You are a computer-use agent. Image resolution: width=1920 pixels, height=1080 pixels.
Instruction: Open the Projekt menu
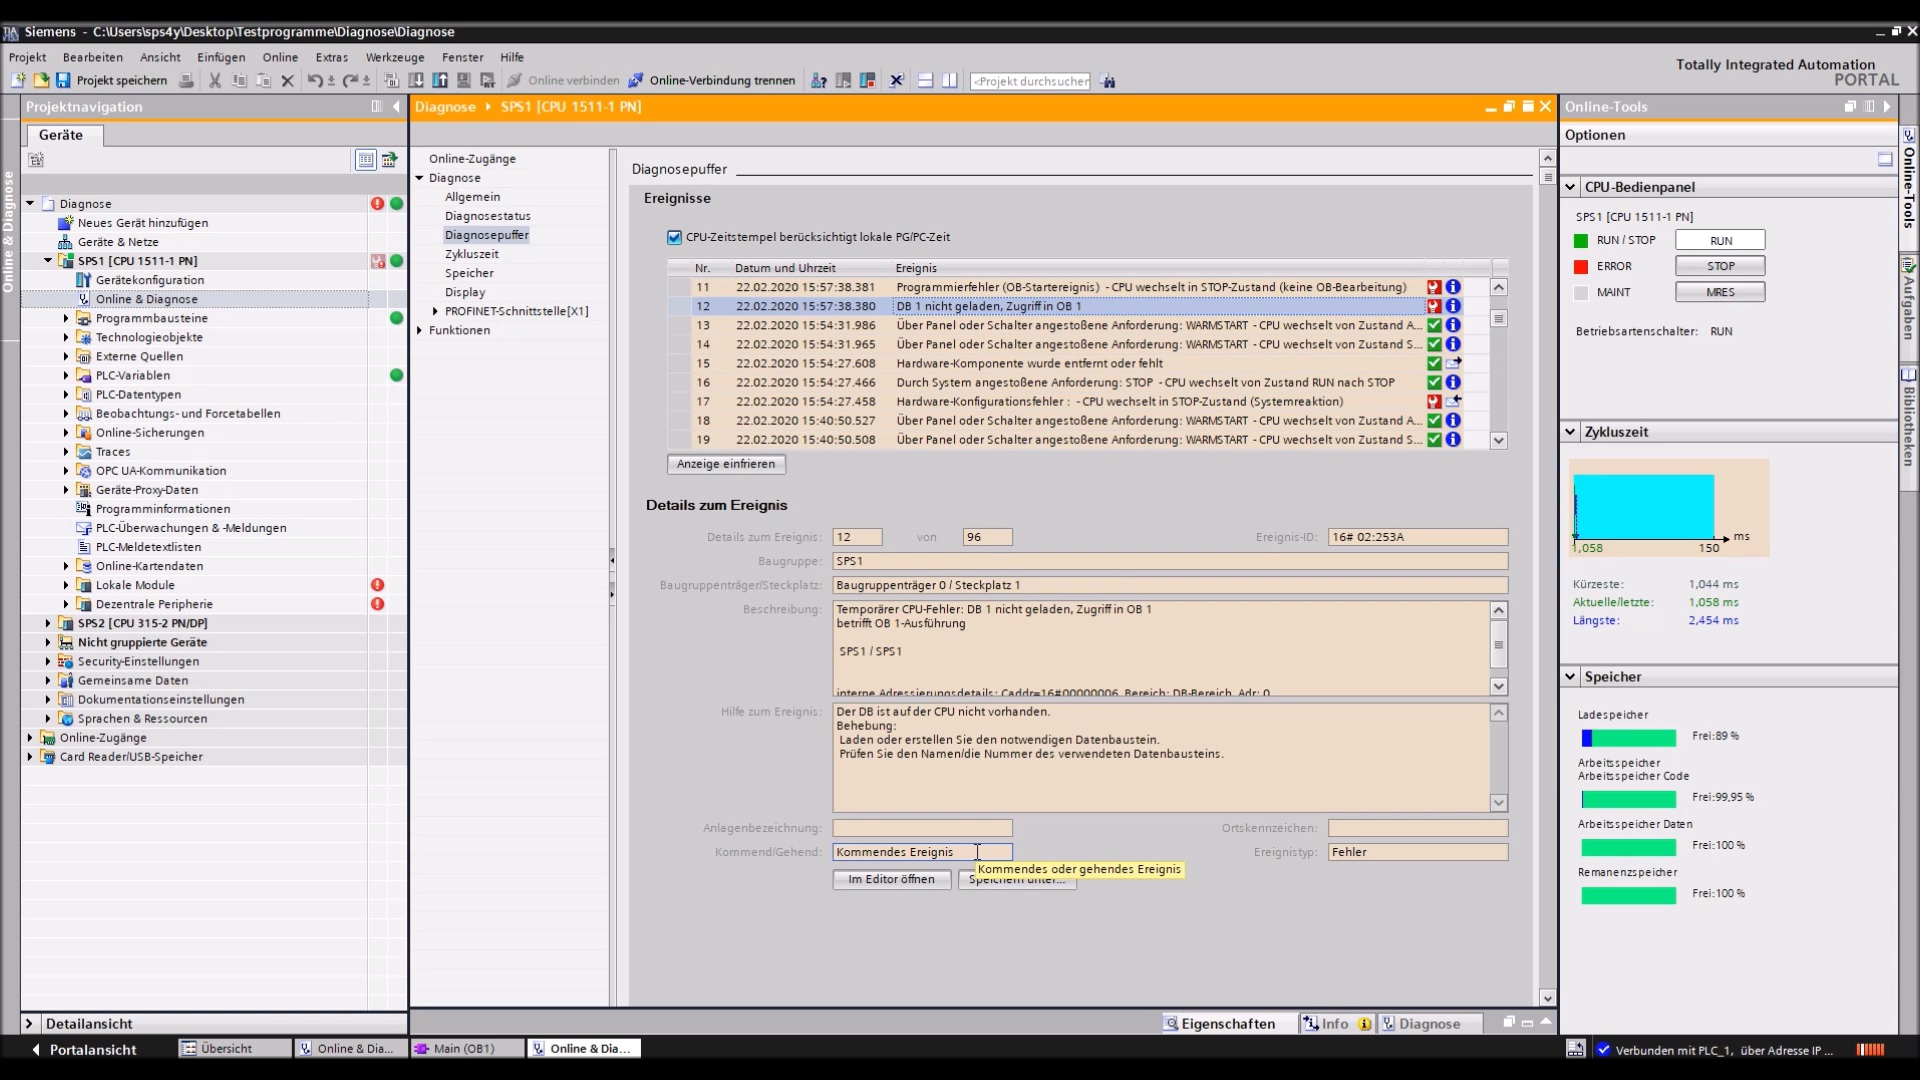tap(28, 57)
